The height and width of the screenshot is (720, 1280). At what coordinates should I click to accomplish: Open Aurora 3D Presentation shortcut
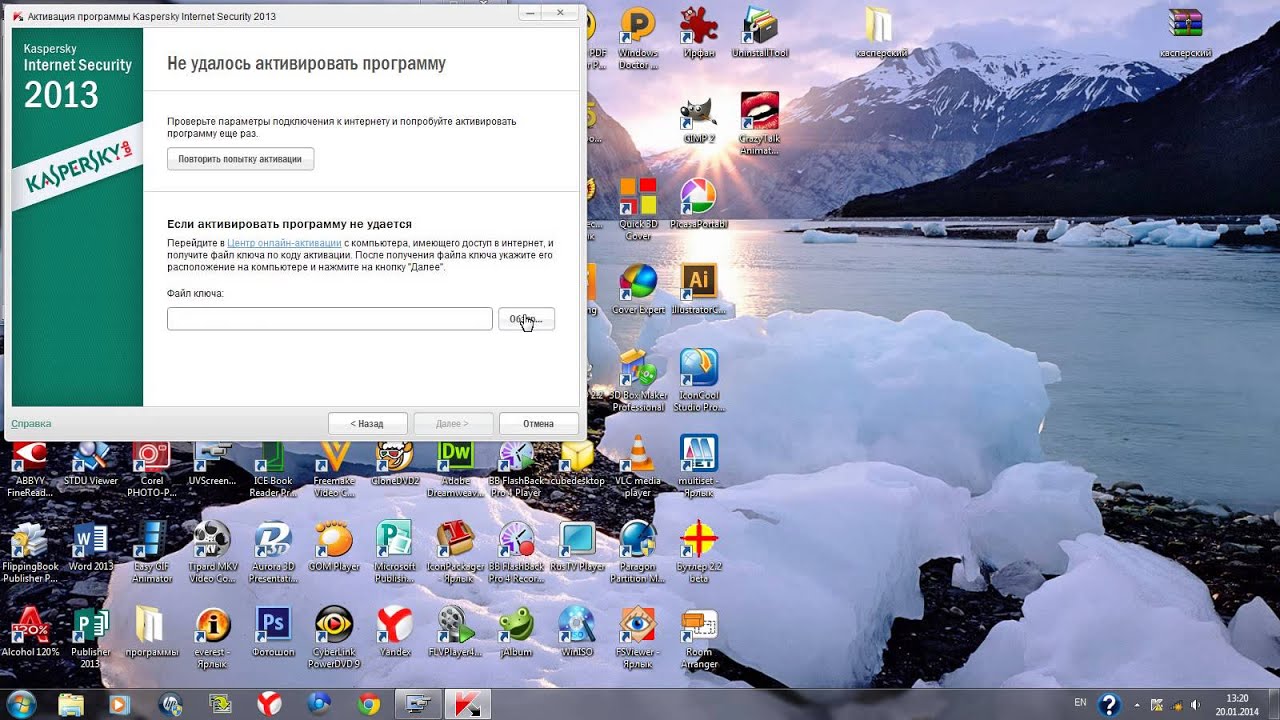pos(272,553)
